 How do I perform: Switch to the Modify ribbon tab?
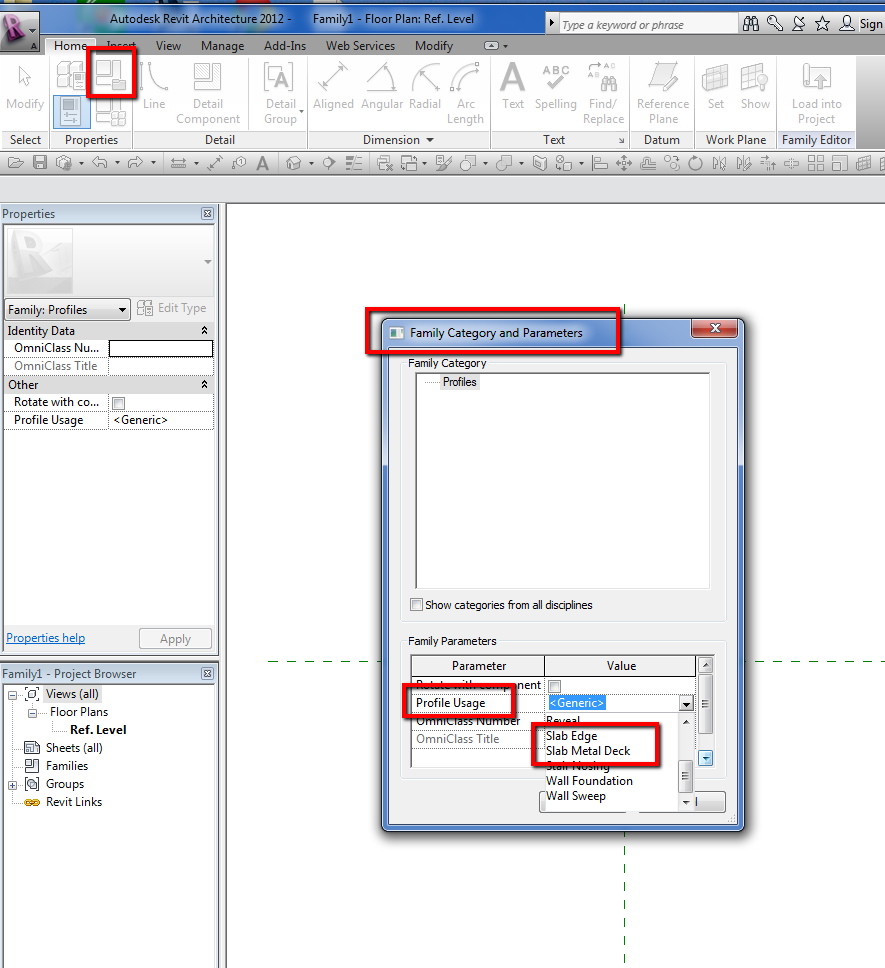coord(434,46)
